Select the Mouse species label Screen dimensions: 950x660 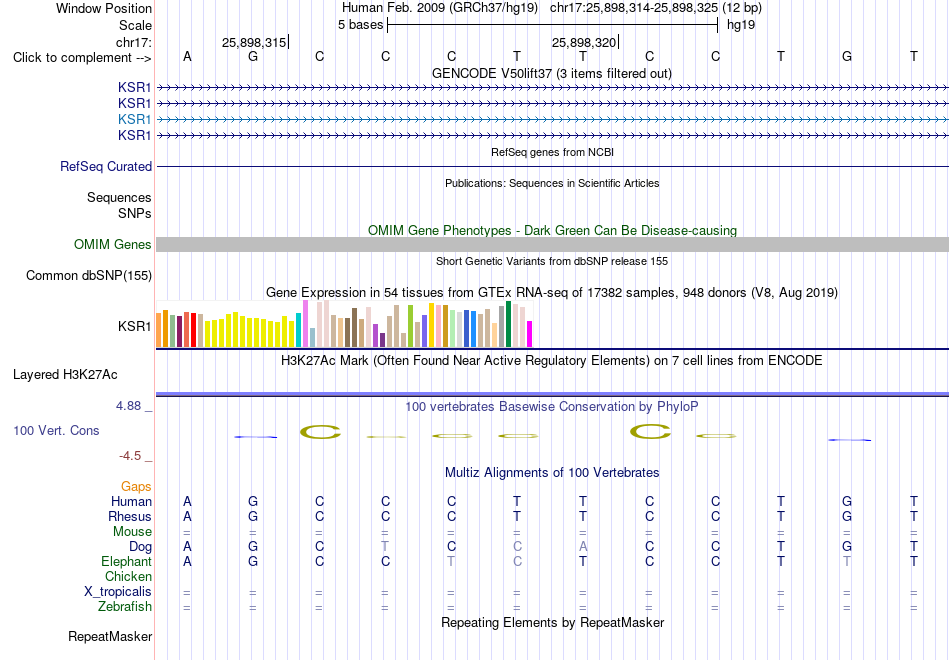pos(132,532)
